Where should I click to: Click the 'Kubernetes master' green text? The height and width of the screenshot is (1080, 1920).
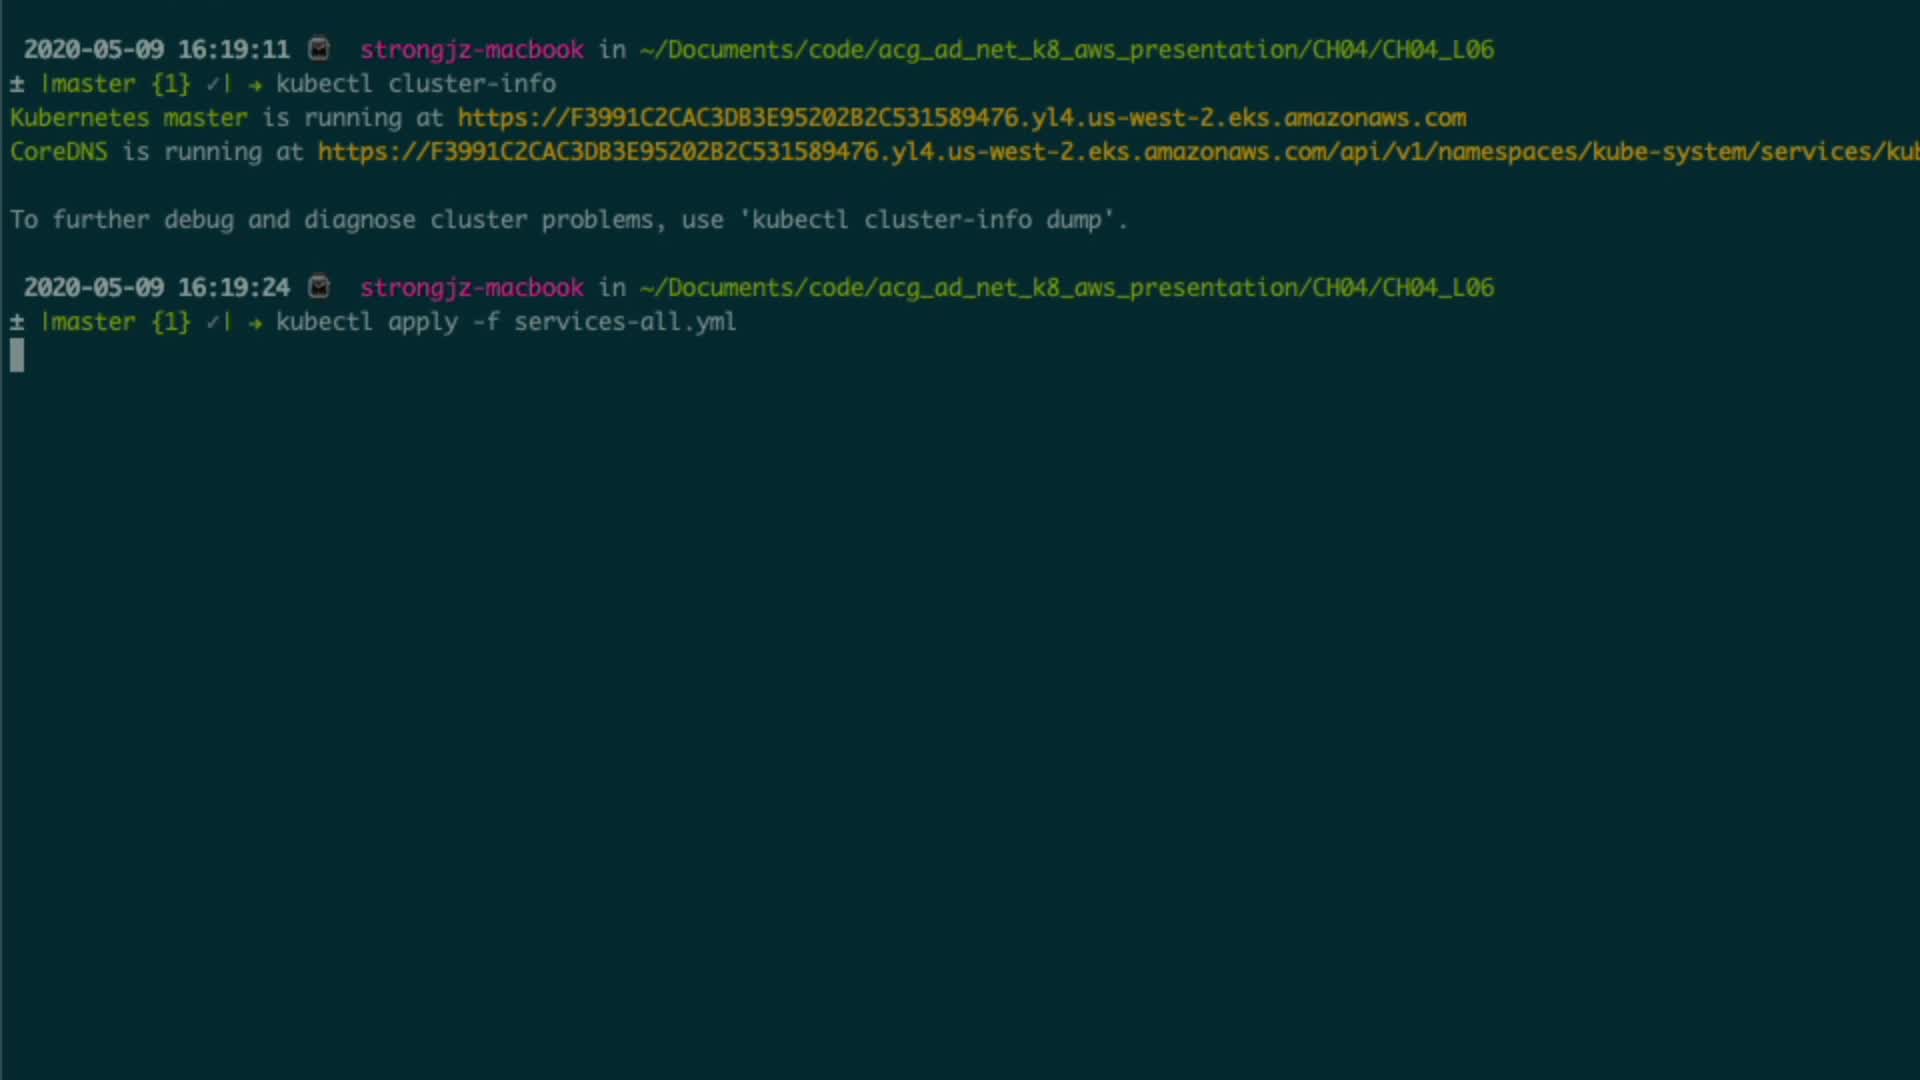coord(129,118)
